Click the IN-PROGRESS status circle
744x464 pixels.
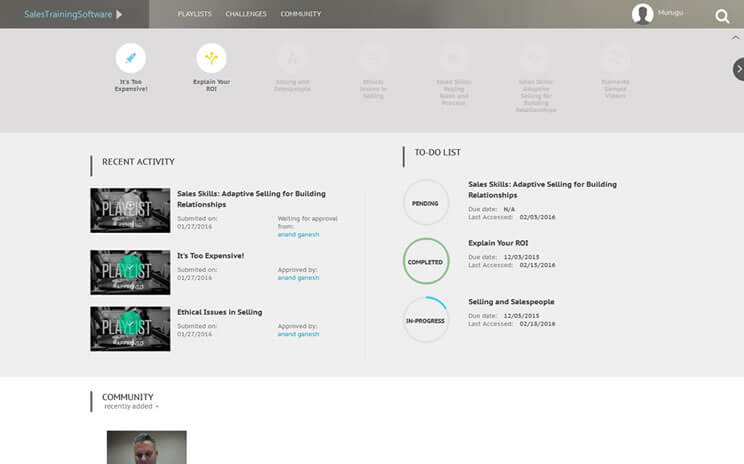click(426, 320)
